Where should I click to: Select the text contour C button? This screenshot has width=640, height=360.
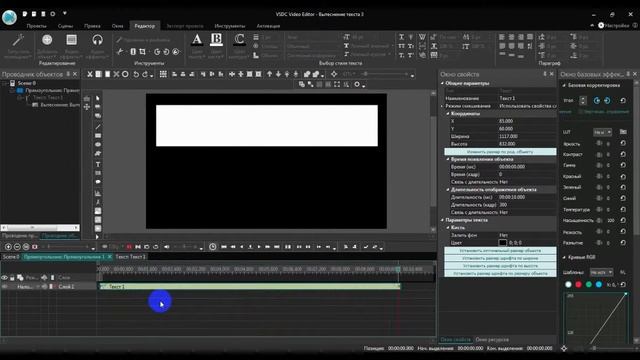[239, 40]
